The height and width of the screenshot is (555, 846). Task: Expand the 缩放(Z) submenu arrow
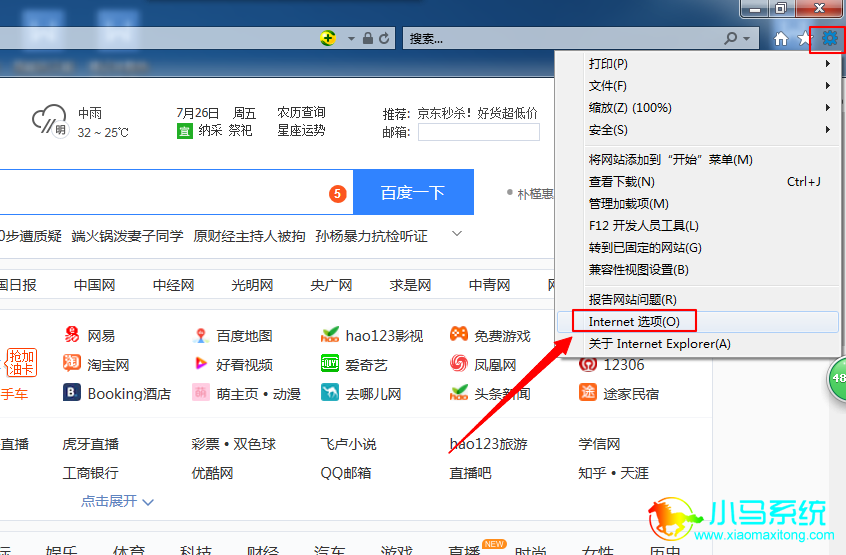click(828, 108)
